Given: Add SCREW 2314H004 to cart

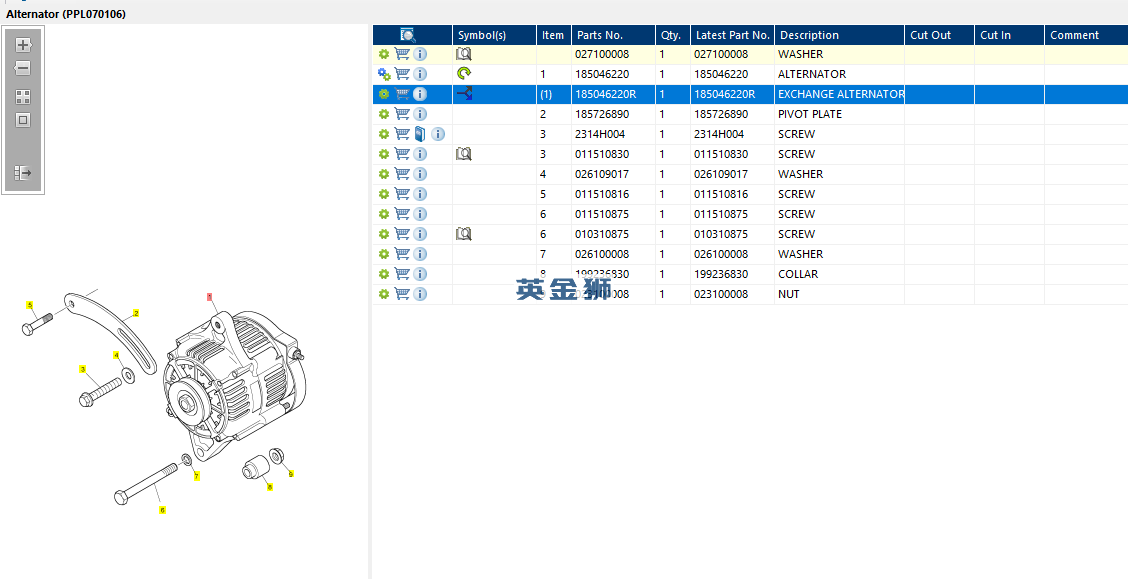Looking at the screenshot, I should click(402, 134).
